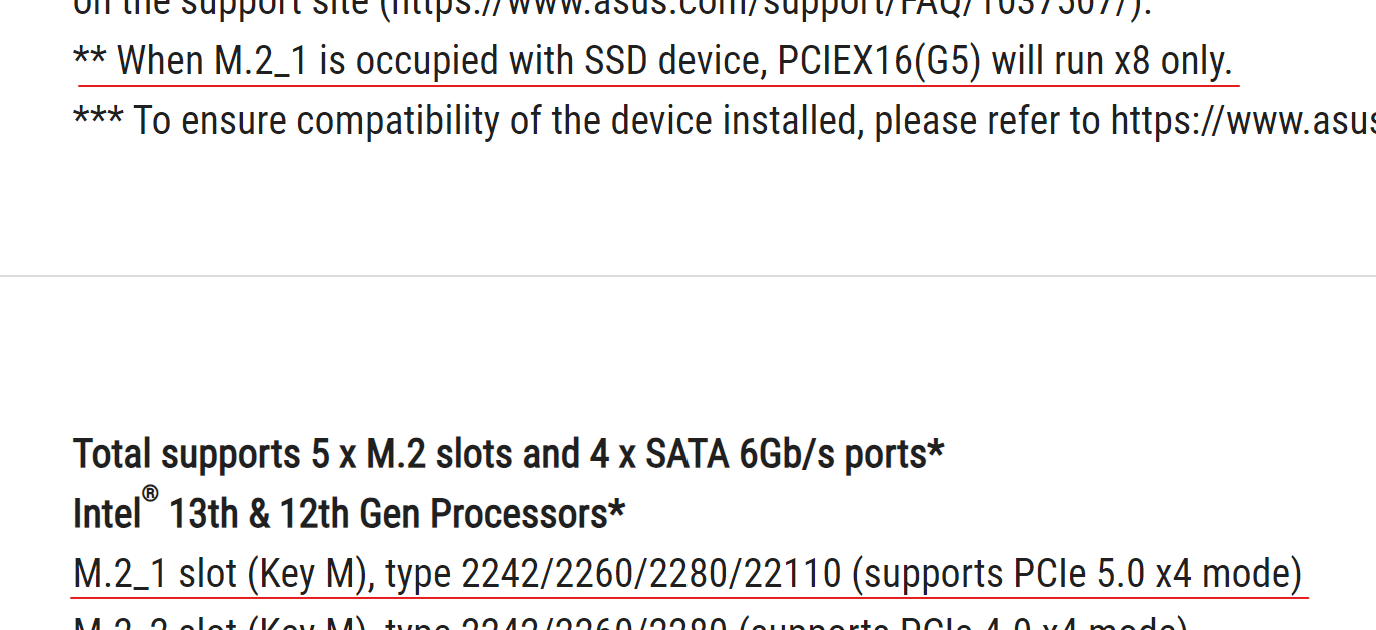Click the "2242/2260/2280/22110" type sizes text
1376x630 pixels.
(651, 575)
